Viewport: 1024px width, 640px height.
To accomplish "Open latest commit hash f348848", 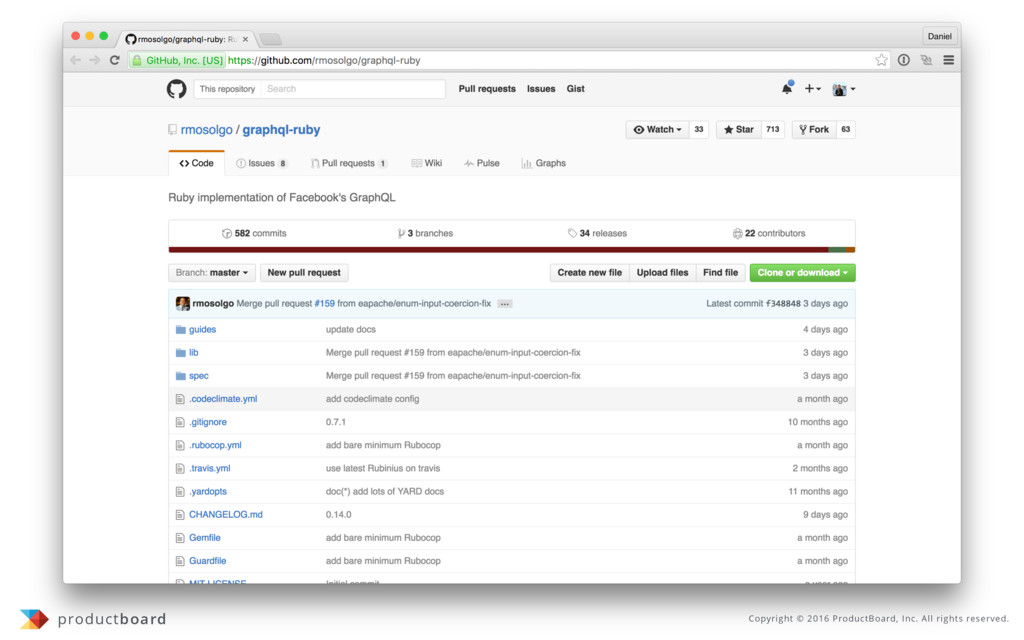I will click(x=783, y=304).
